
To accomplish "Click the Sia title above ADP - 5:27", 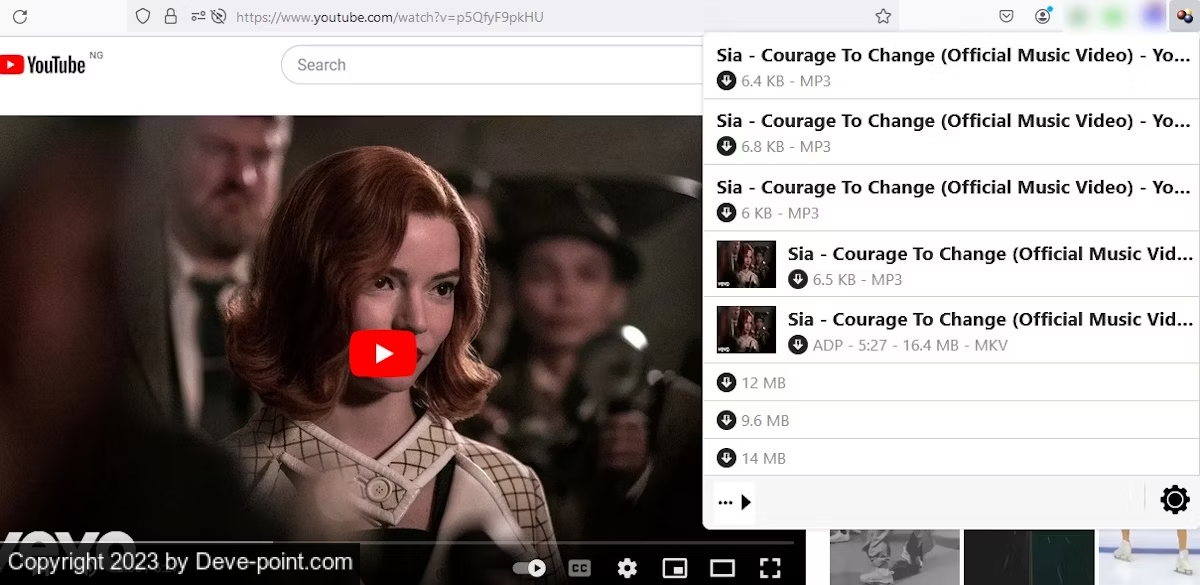I will (x=990, y=320).
